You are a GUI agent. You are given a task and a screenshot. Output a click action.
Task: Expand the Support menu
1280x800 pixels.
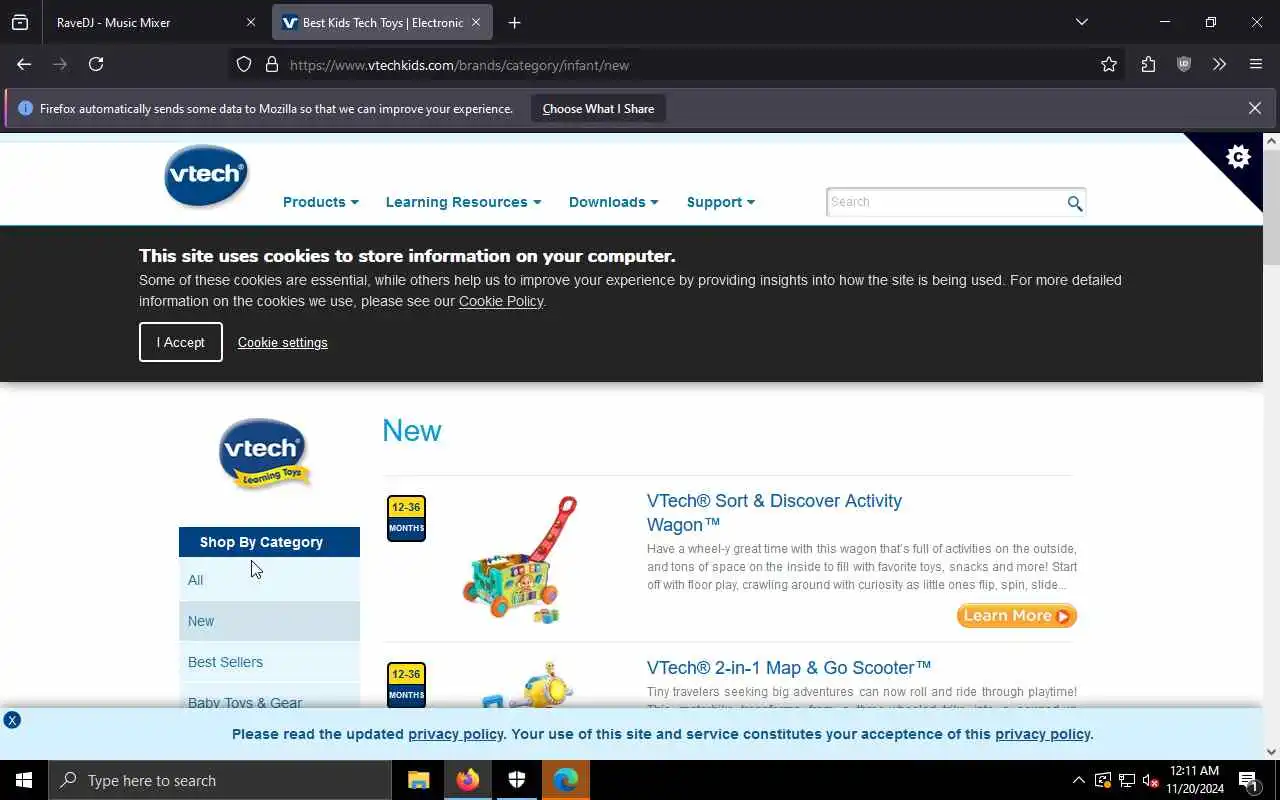coord(720,202)
